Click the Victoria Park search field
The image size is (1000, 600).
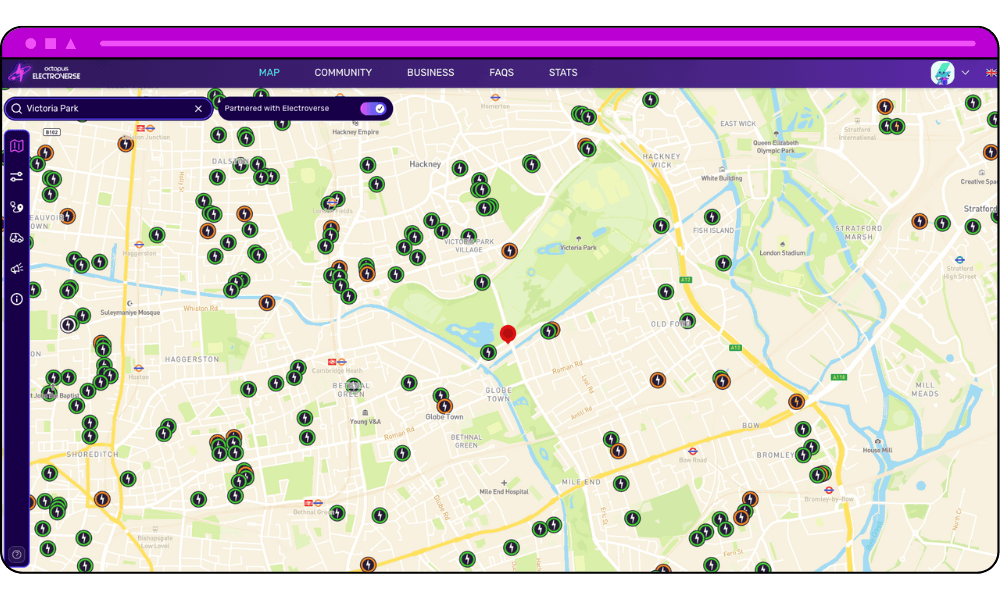click(x=105, y=108)
